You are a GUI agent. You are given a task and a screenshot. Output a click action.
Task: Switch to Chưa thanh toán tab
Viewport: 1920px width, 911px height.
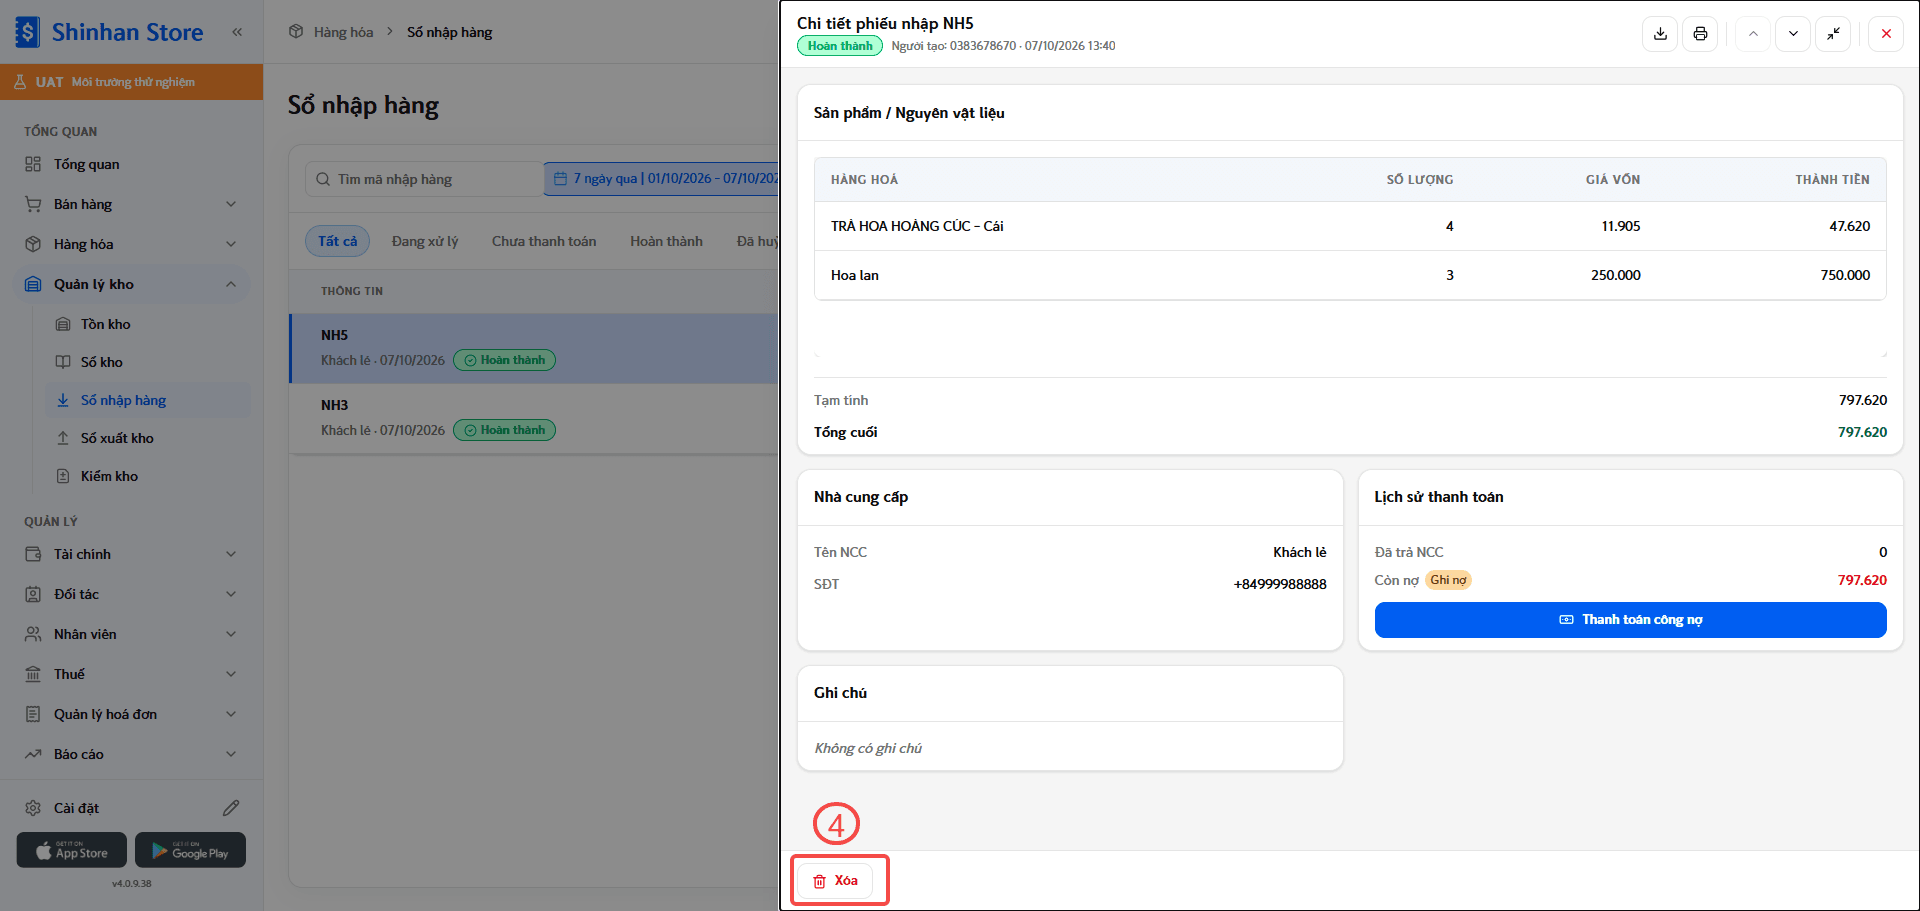[544, 241]
